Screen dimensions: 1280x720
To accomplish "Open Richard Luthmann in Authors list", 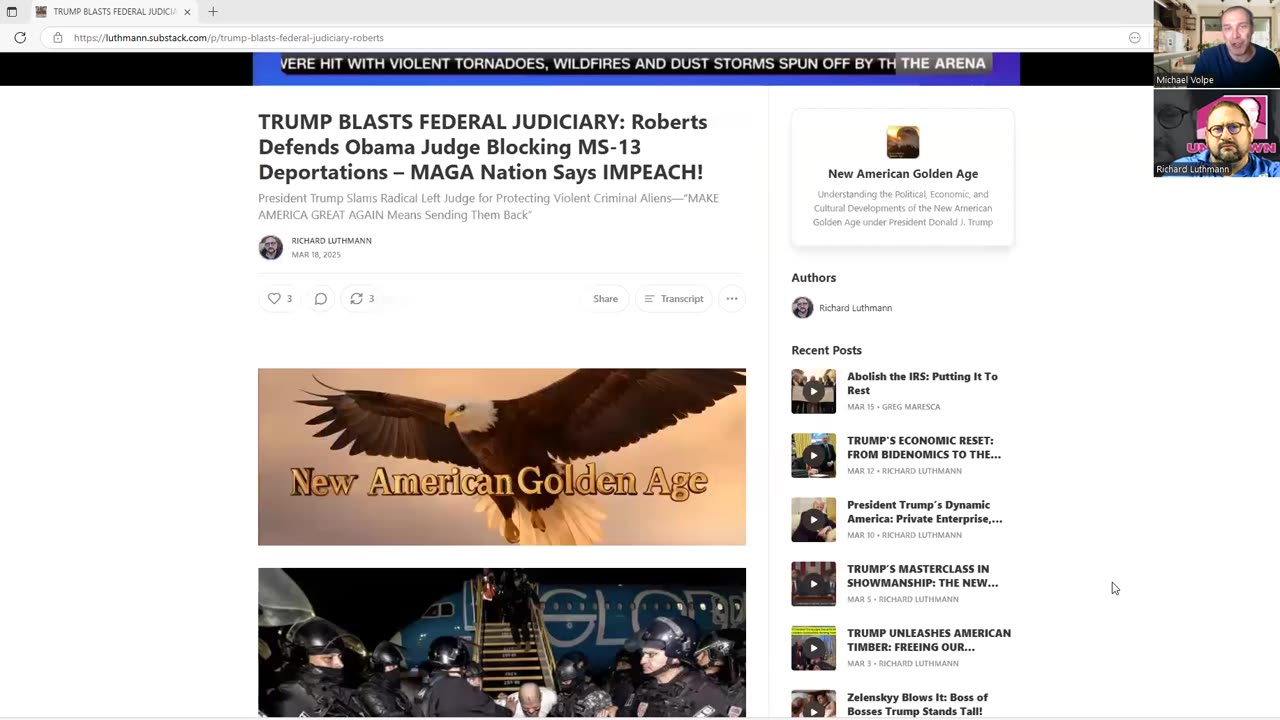I will [855, 308].
